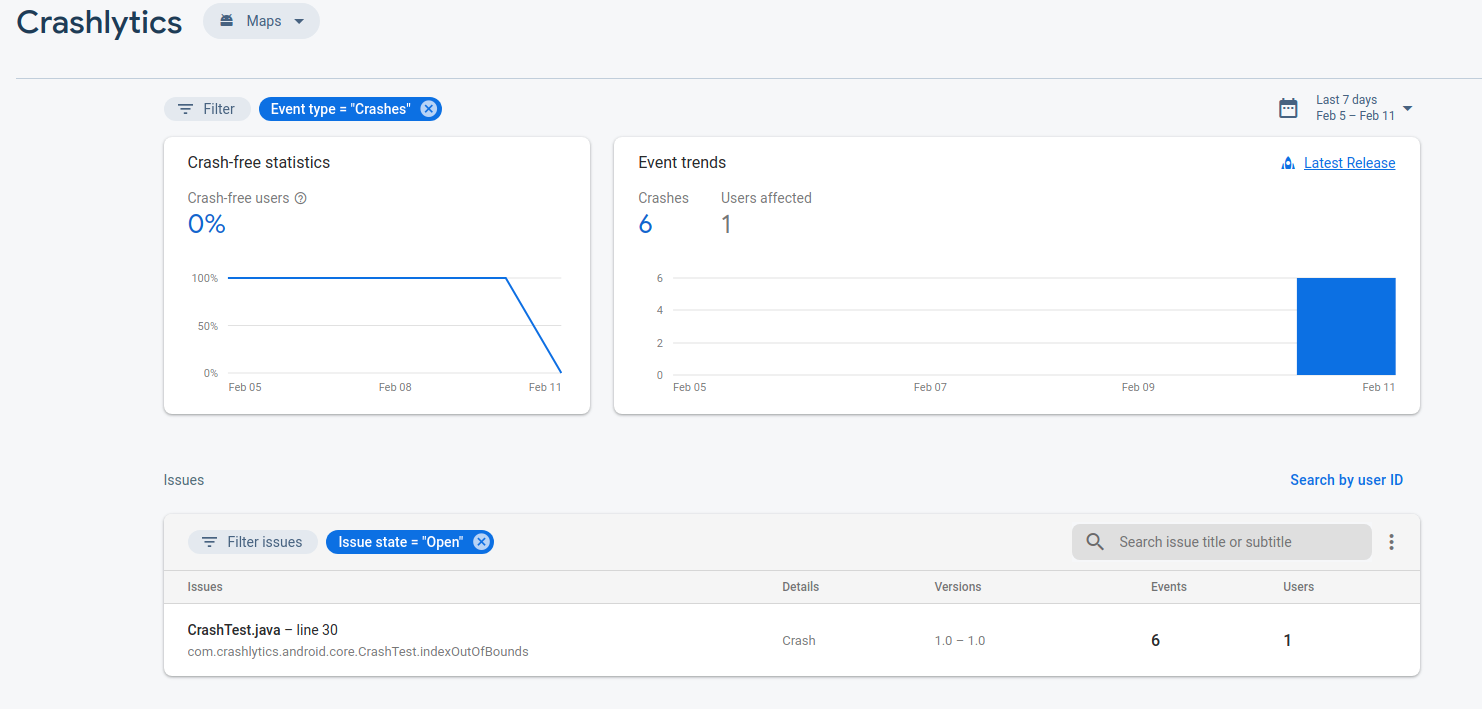Click Search by user ID link
Viewport: 1482px width, 709px height.
coord(1346,480)
